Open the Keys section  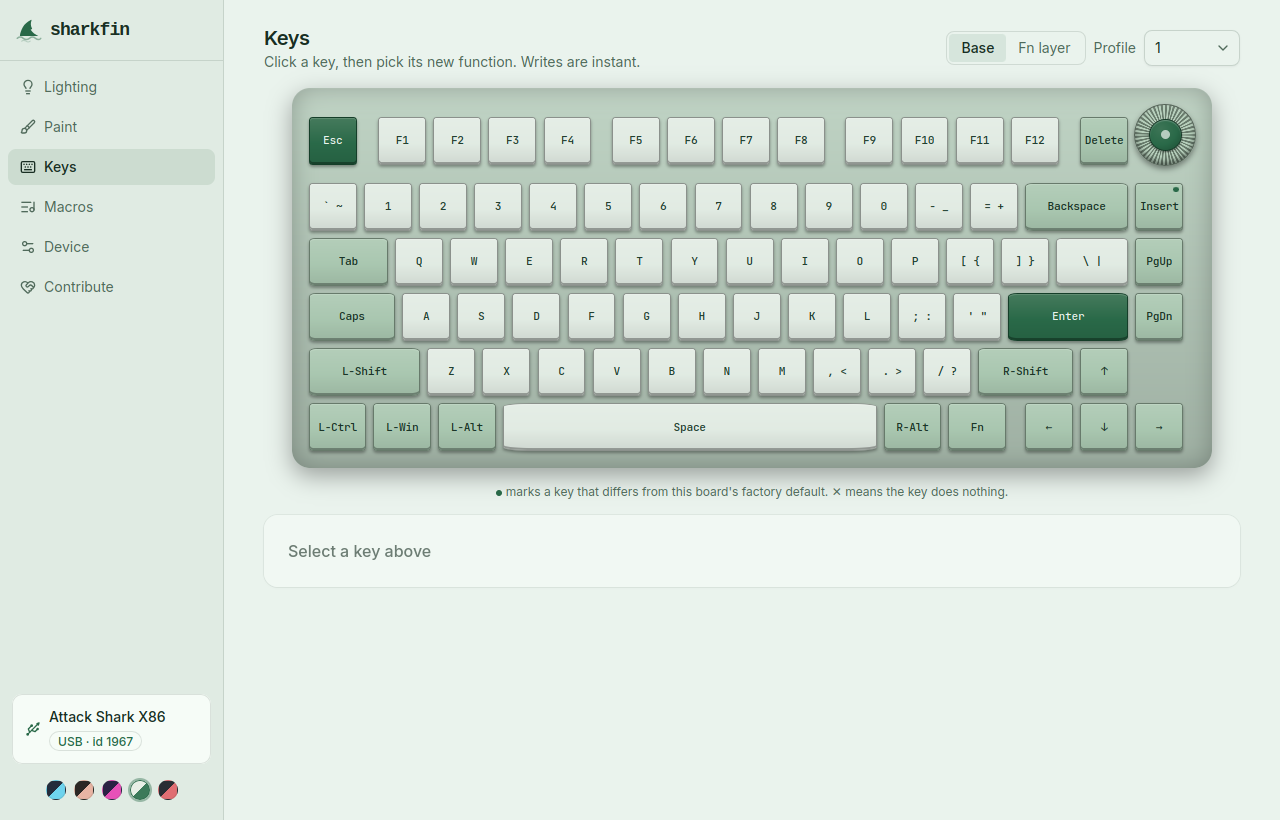(111, 167)
